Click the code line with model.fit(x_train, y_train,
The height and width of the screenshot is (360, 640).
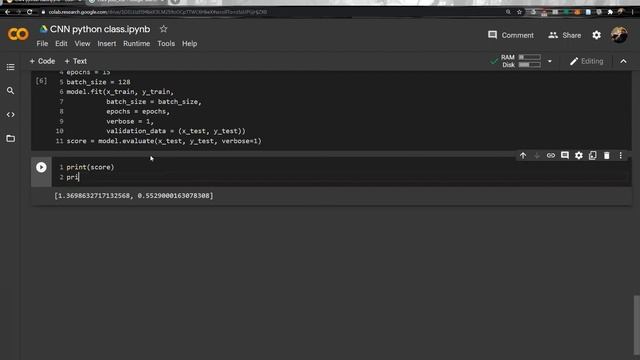(x=120, y=92)
